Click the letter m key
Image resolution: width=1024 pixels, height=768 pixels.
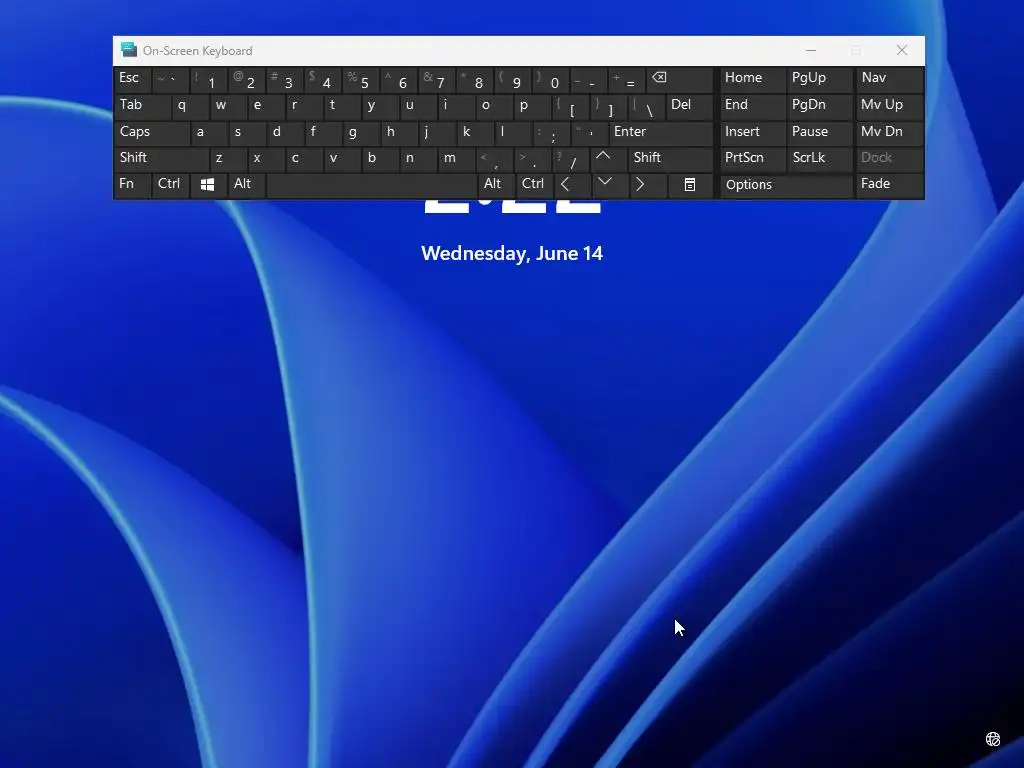point(456,159)
